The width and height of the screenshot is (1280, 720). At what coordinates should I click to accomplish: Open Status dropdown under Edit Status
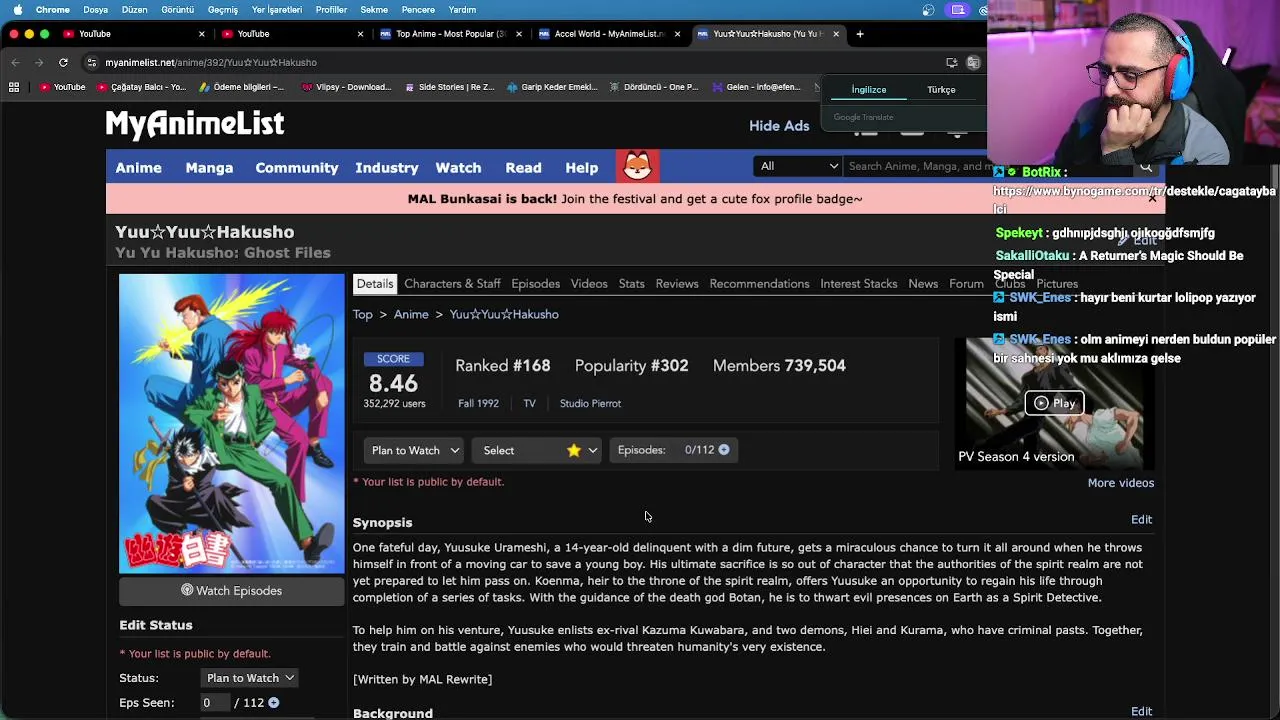pos(249,678)
